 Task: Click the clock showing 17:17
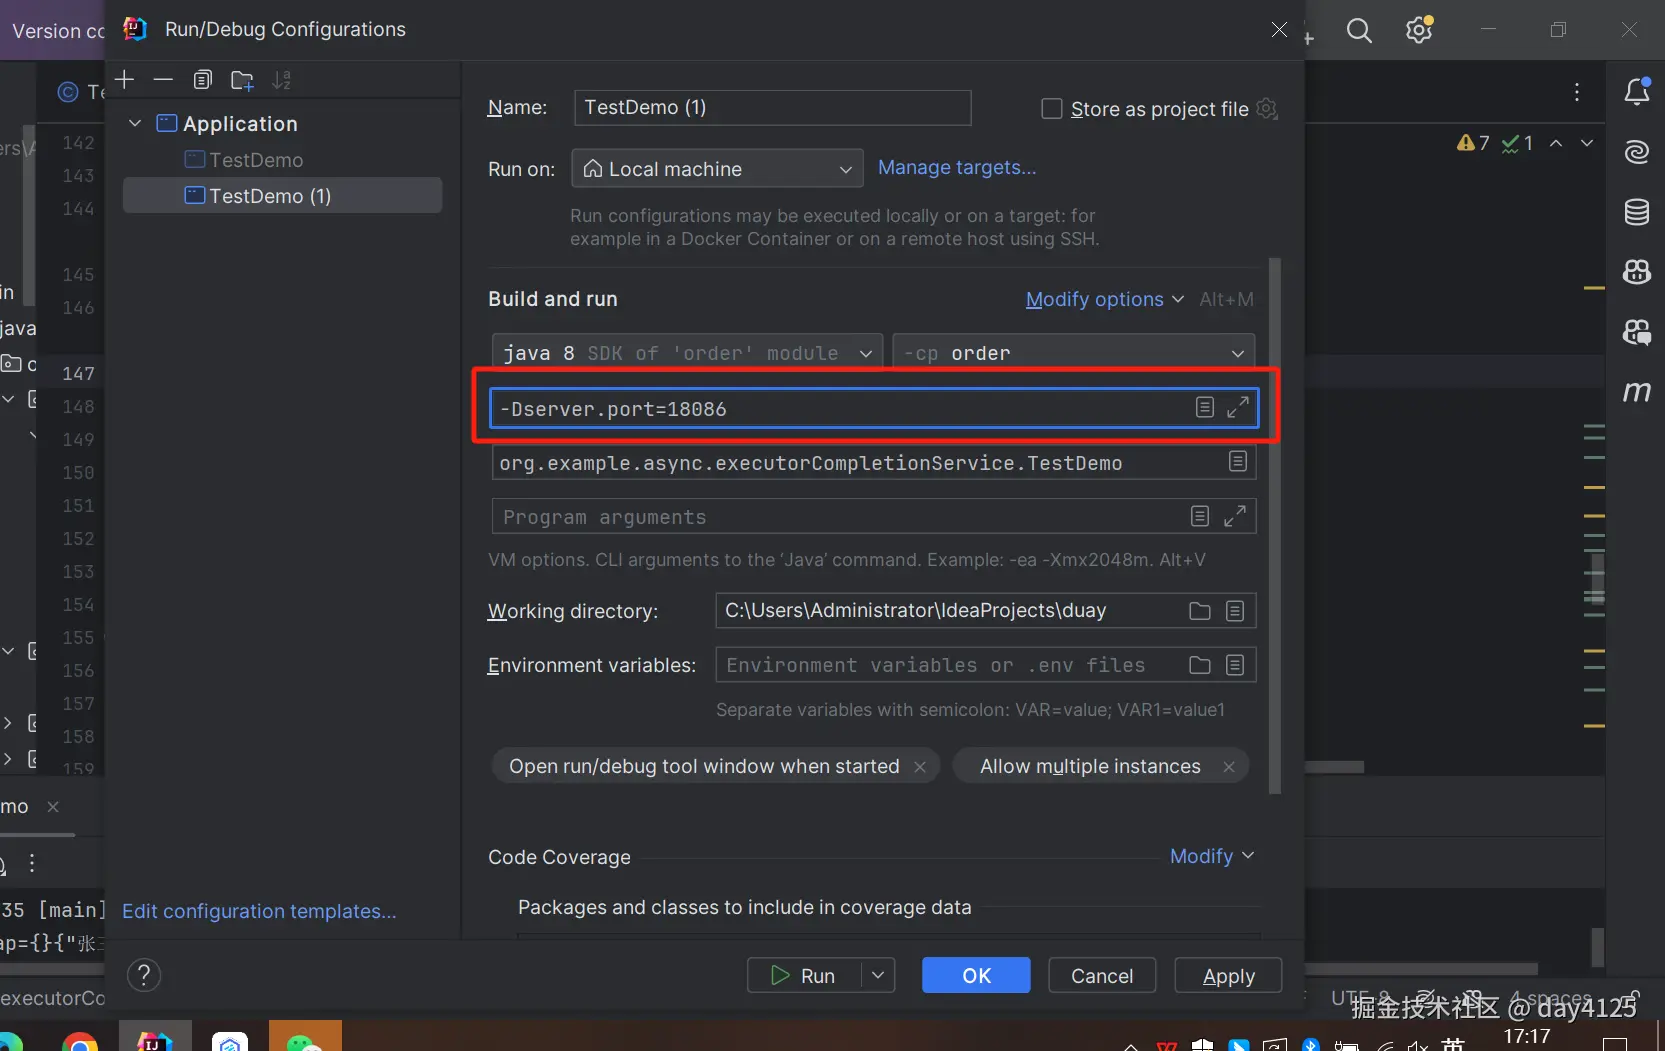[x=1527, y=1037]
